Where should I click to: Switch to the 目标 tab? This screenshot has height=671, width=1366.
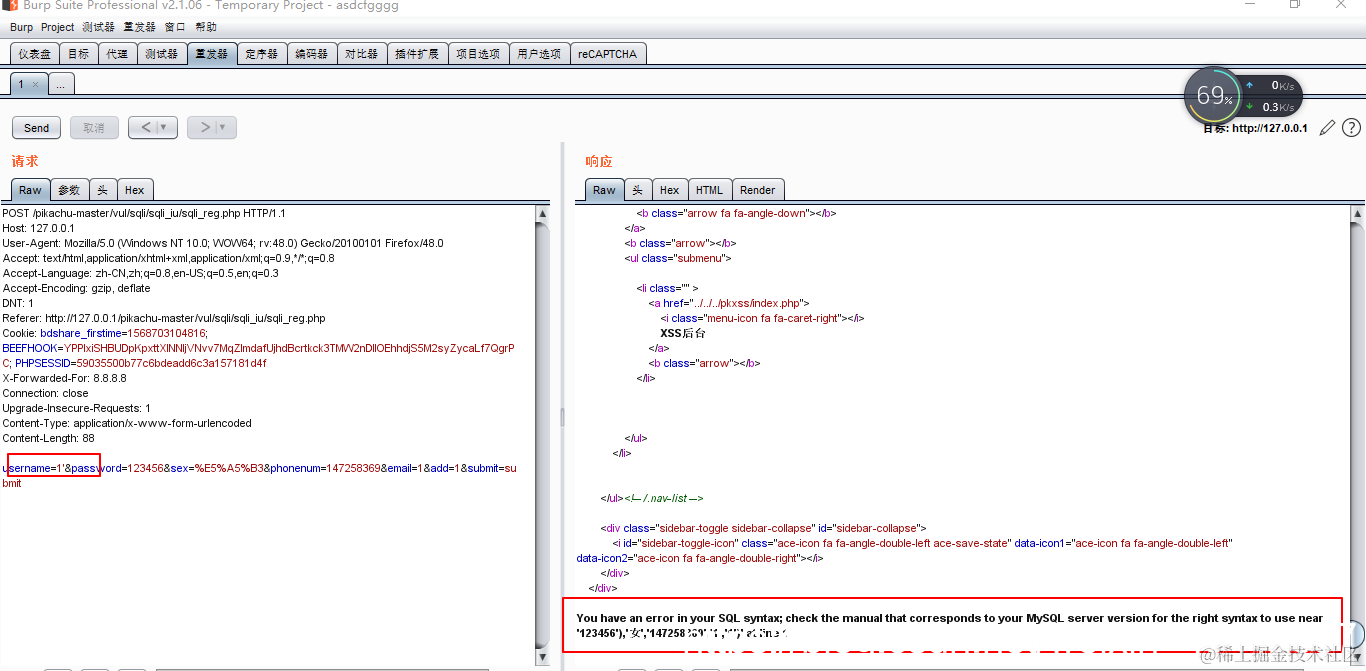79,54
